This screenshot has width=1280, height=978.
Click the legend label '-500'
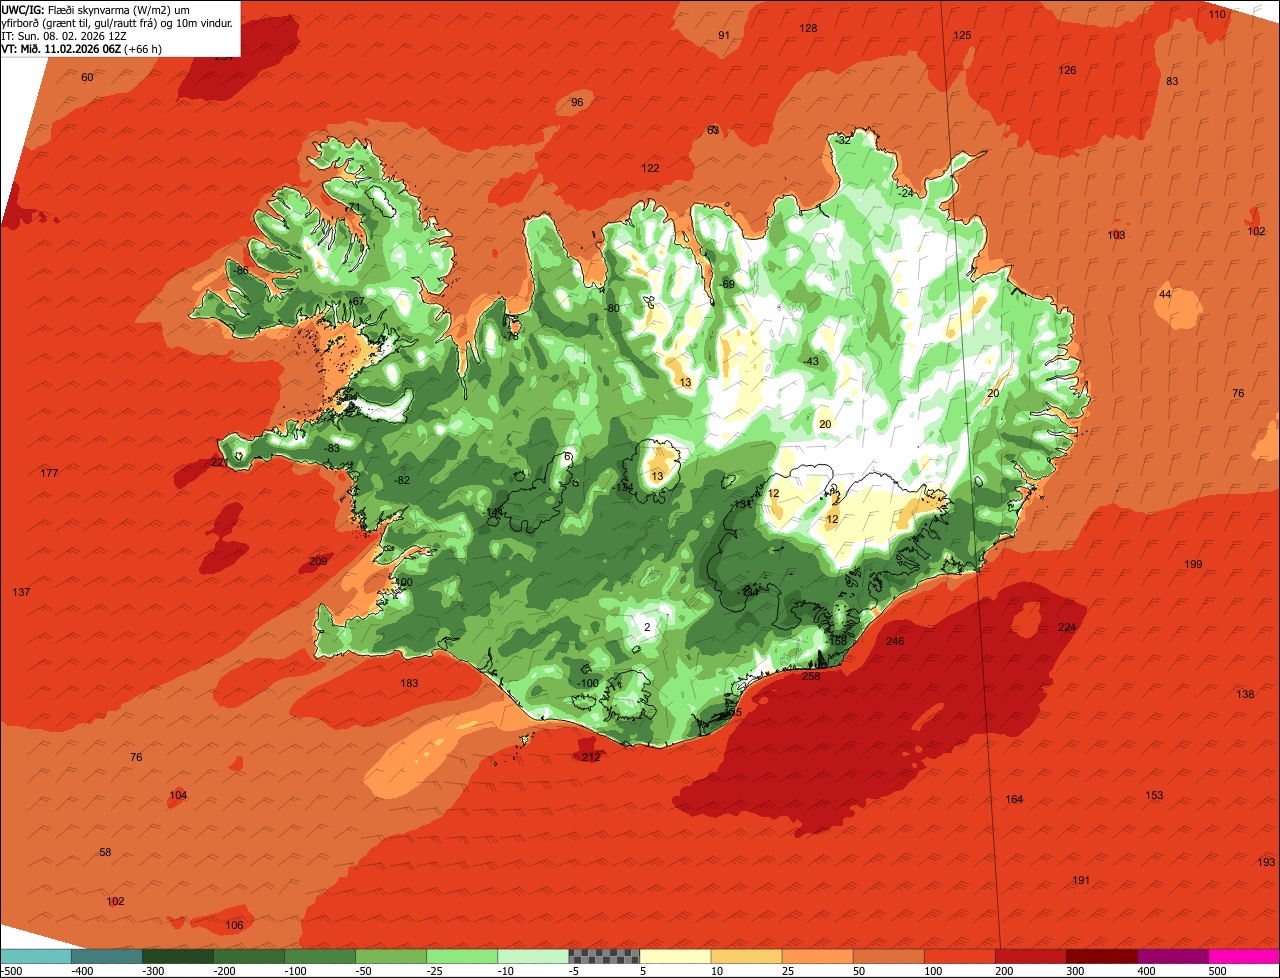[x=12, y=971]
